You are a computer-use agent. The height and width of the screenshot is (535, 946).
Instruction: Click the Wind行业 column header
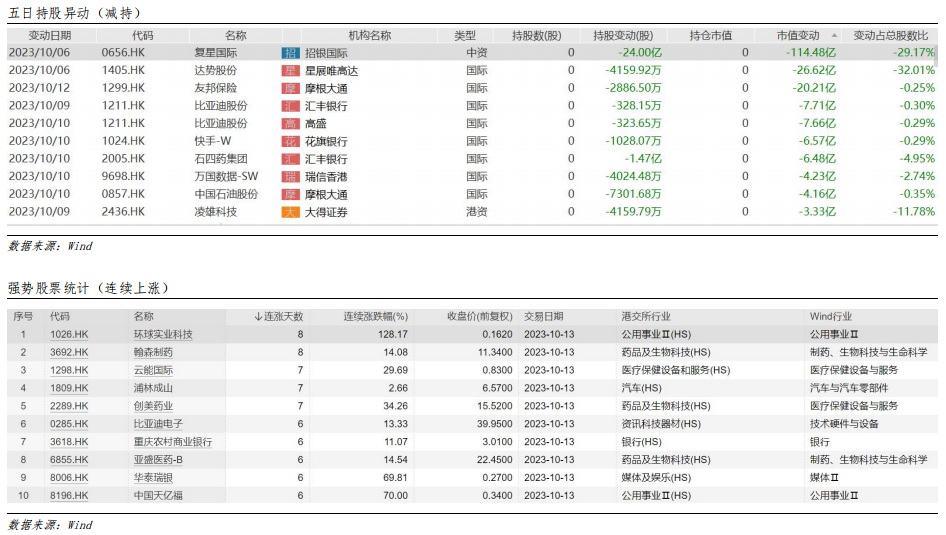[831, 317]
